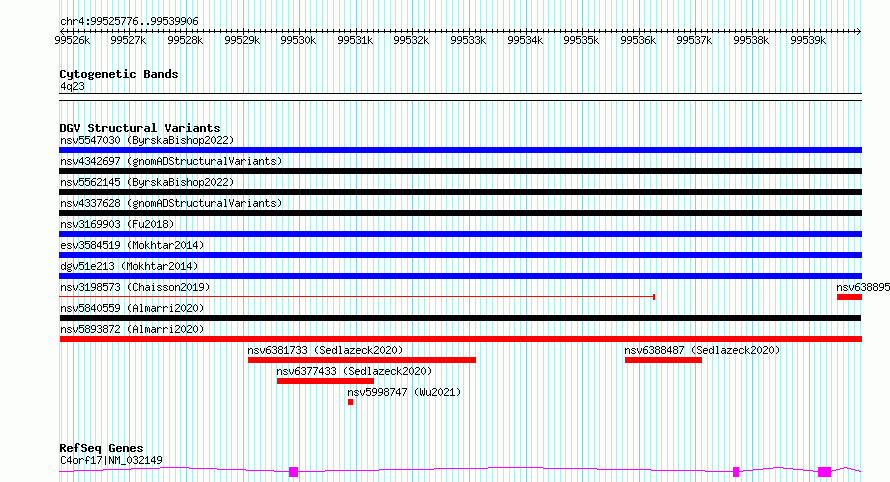The height and width of the screenshot is (482, 890).
Task: Open the esv3584519 (Mokhtar2014) variant
Action: tap(132, 245)
